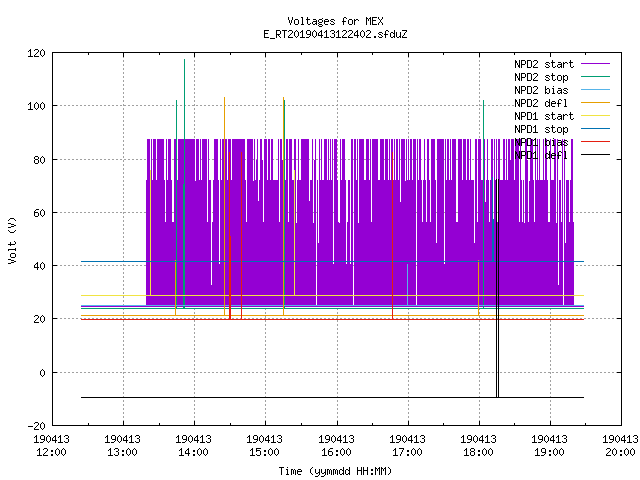This screenshot has width=640, height=480.
Task: Select the filename text E_RT20190413122402.sfduZ
Action: point(335,34)
